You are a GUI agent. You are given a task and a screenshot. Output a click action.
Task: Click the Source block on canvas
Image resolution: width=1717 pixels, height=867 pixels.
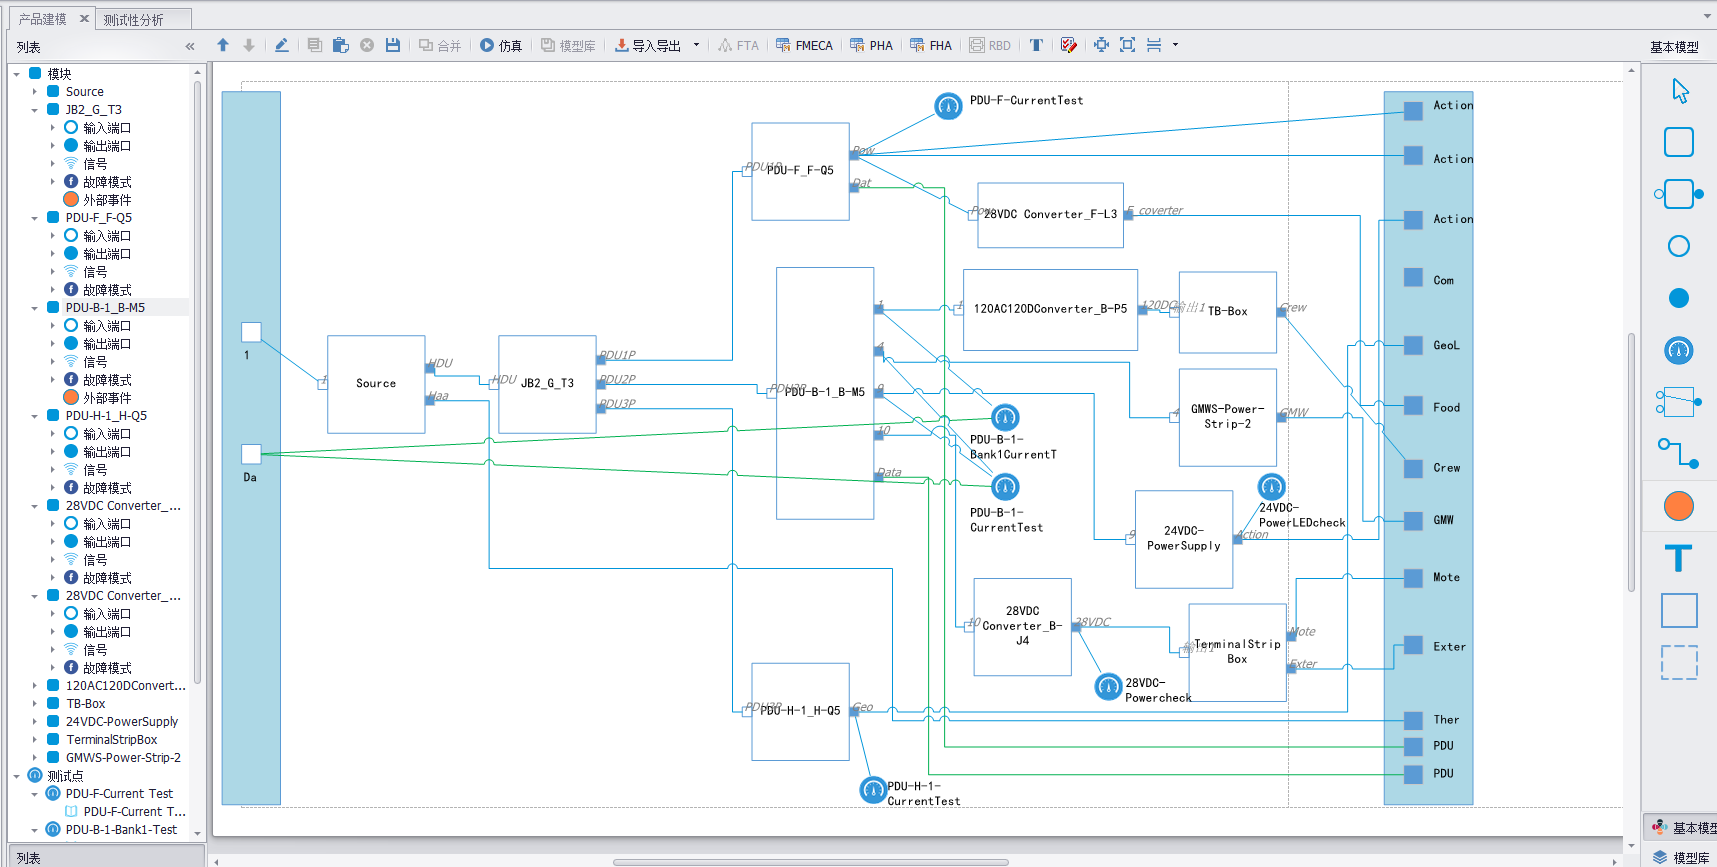pos(376,384)
